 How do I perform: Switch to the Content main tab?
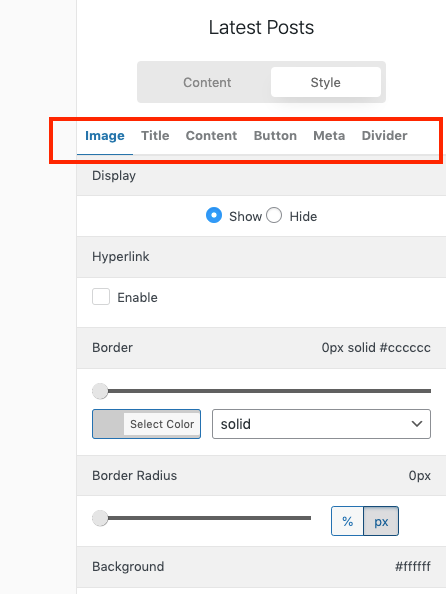click(x=207, y=82)
